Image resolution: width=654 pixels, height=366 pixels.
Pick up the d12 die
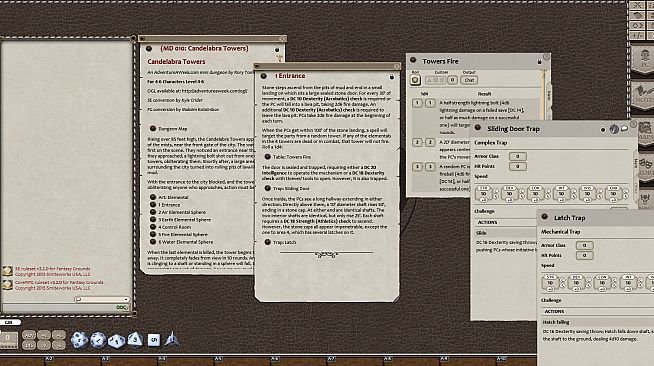click(x=98, y=339)
